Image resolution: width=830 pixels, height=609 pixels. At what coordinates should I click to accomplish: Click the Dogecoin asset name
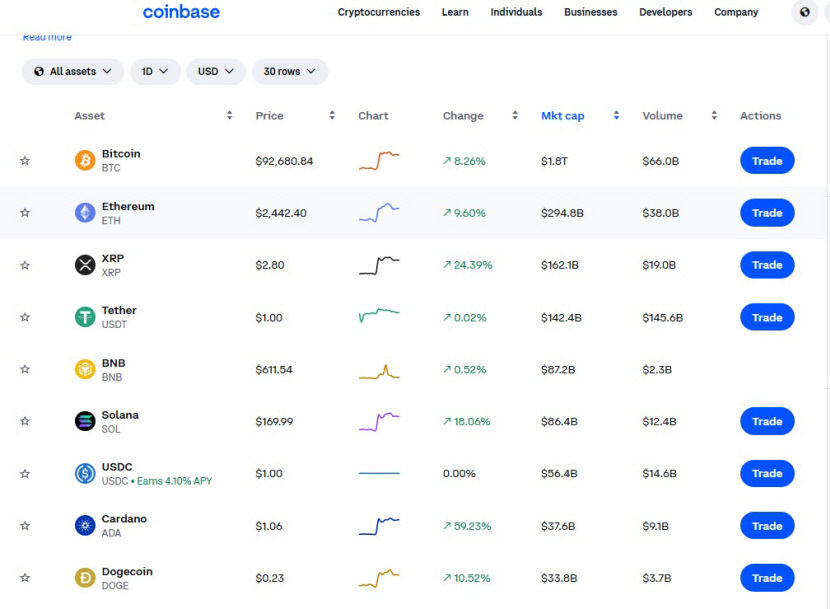click(x=127, y=571)
